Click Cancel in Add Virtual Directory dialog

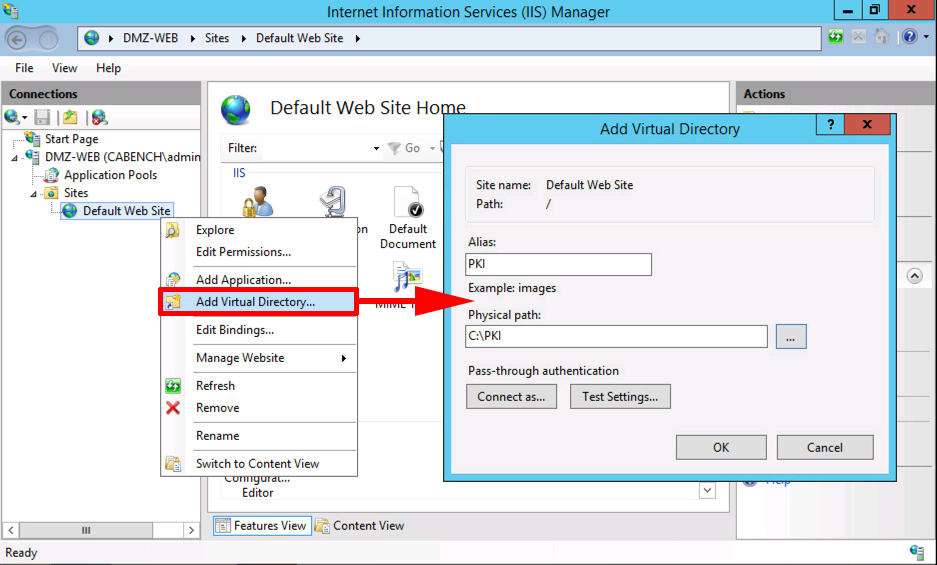tap(825, 447)
